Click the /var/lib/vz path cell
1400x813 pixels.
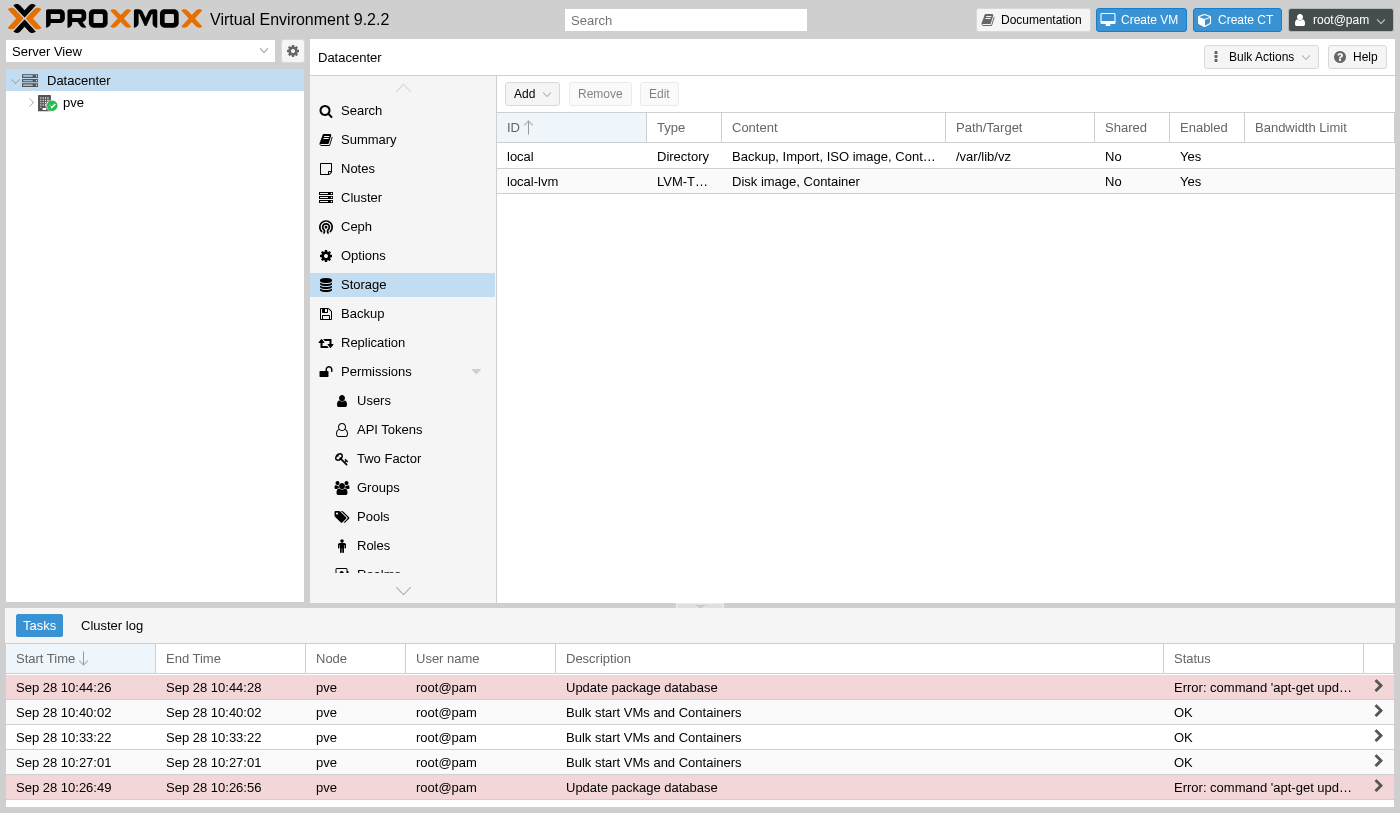pyautogui.click(x=1019, y=157)
